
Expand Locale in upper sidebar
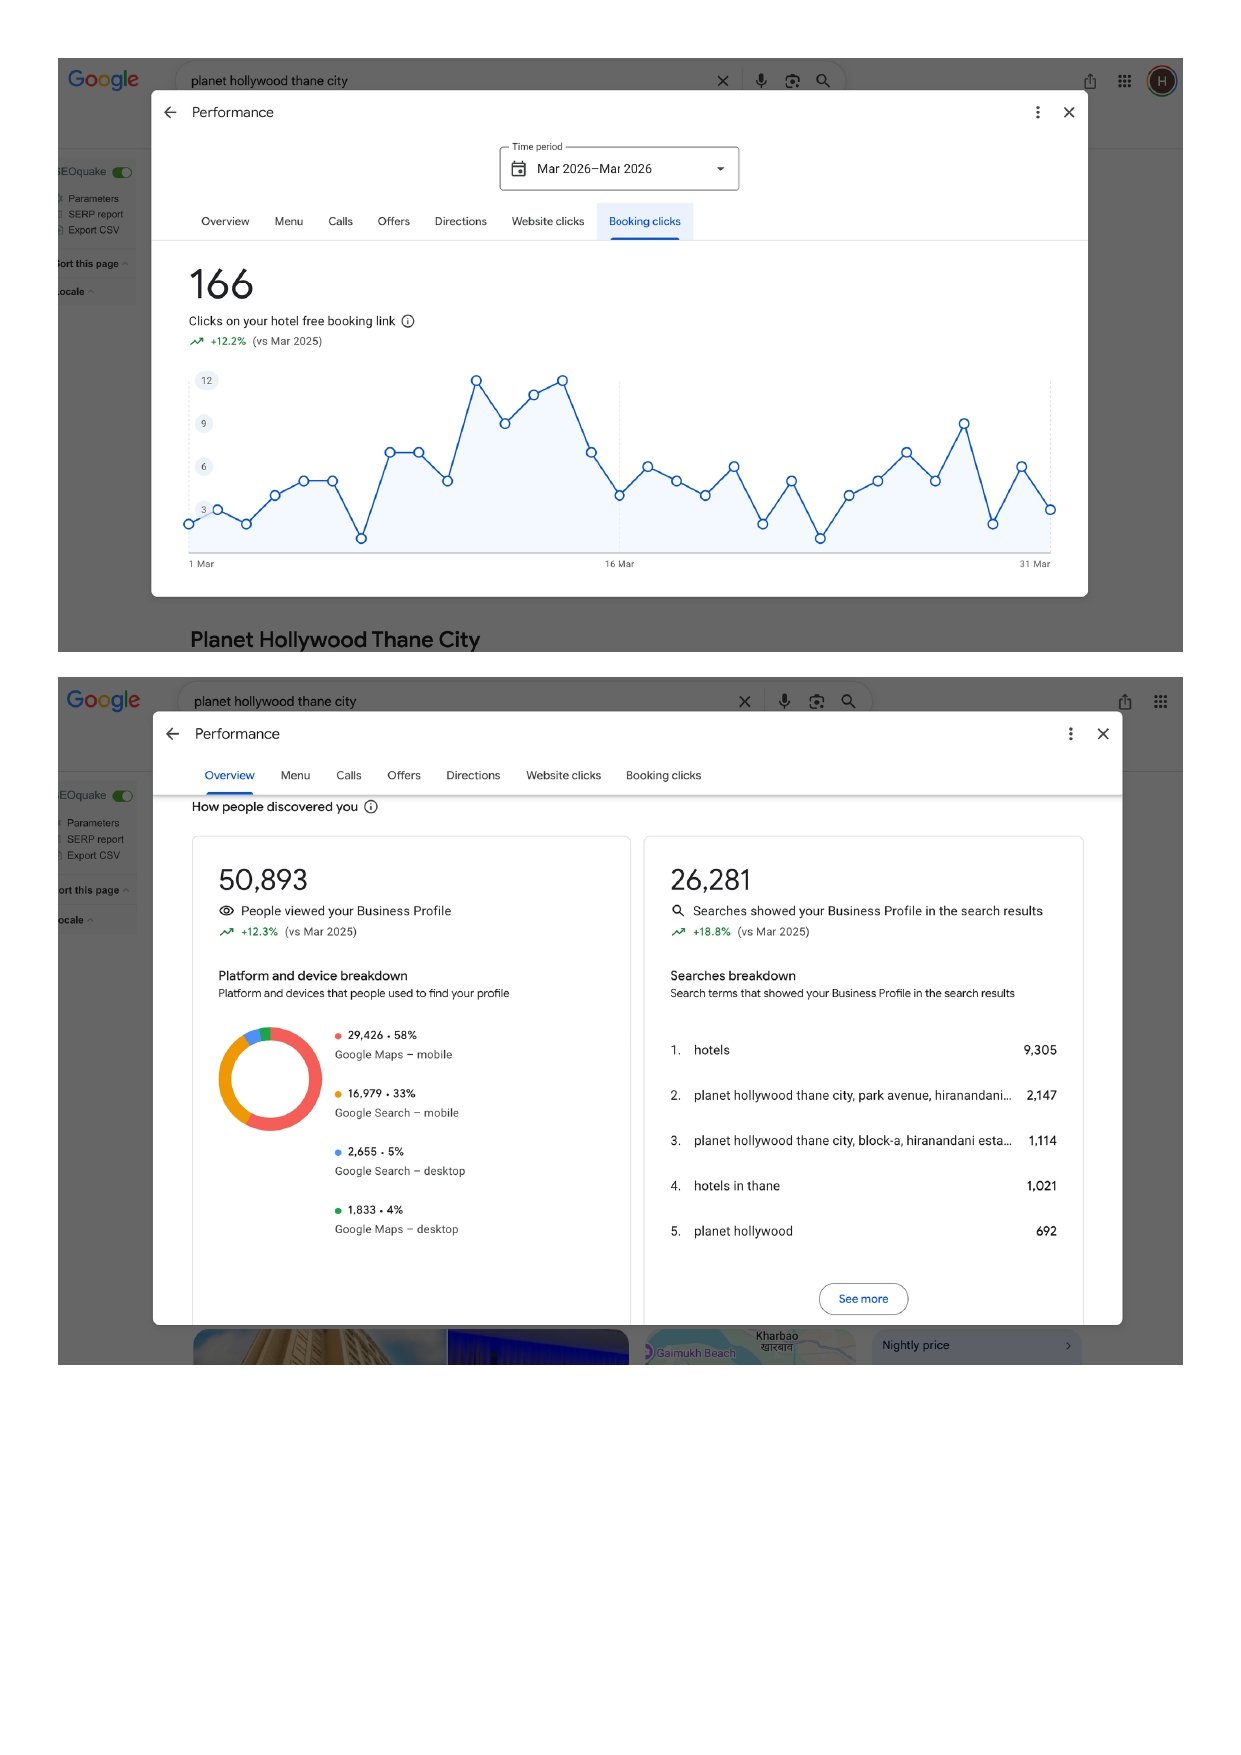coord(76,292)
